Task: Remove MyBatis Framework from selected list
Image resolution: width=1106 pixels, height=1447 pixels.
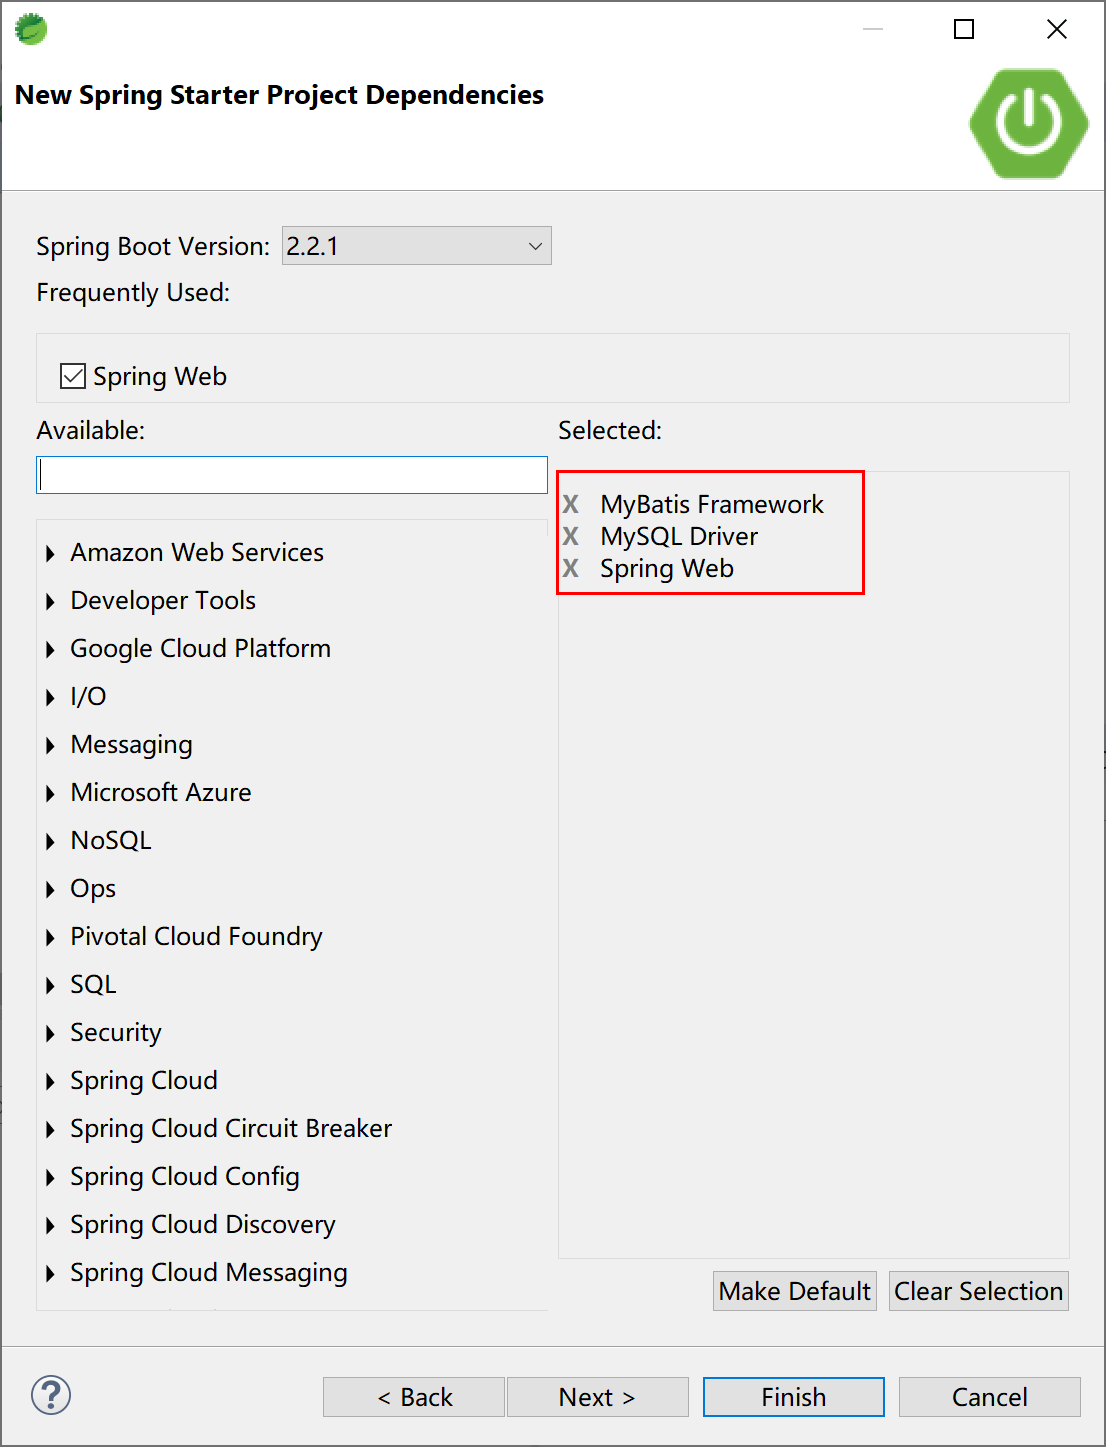Action: (x=571, y=504)
